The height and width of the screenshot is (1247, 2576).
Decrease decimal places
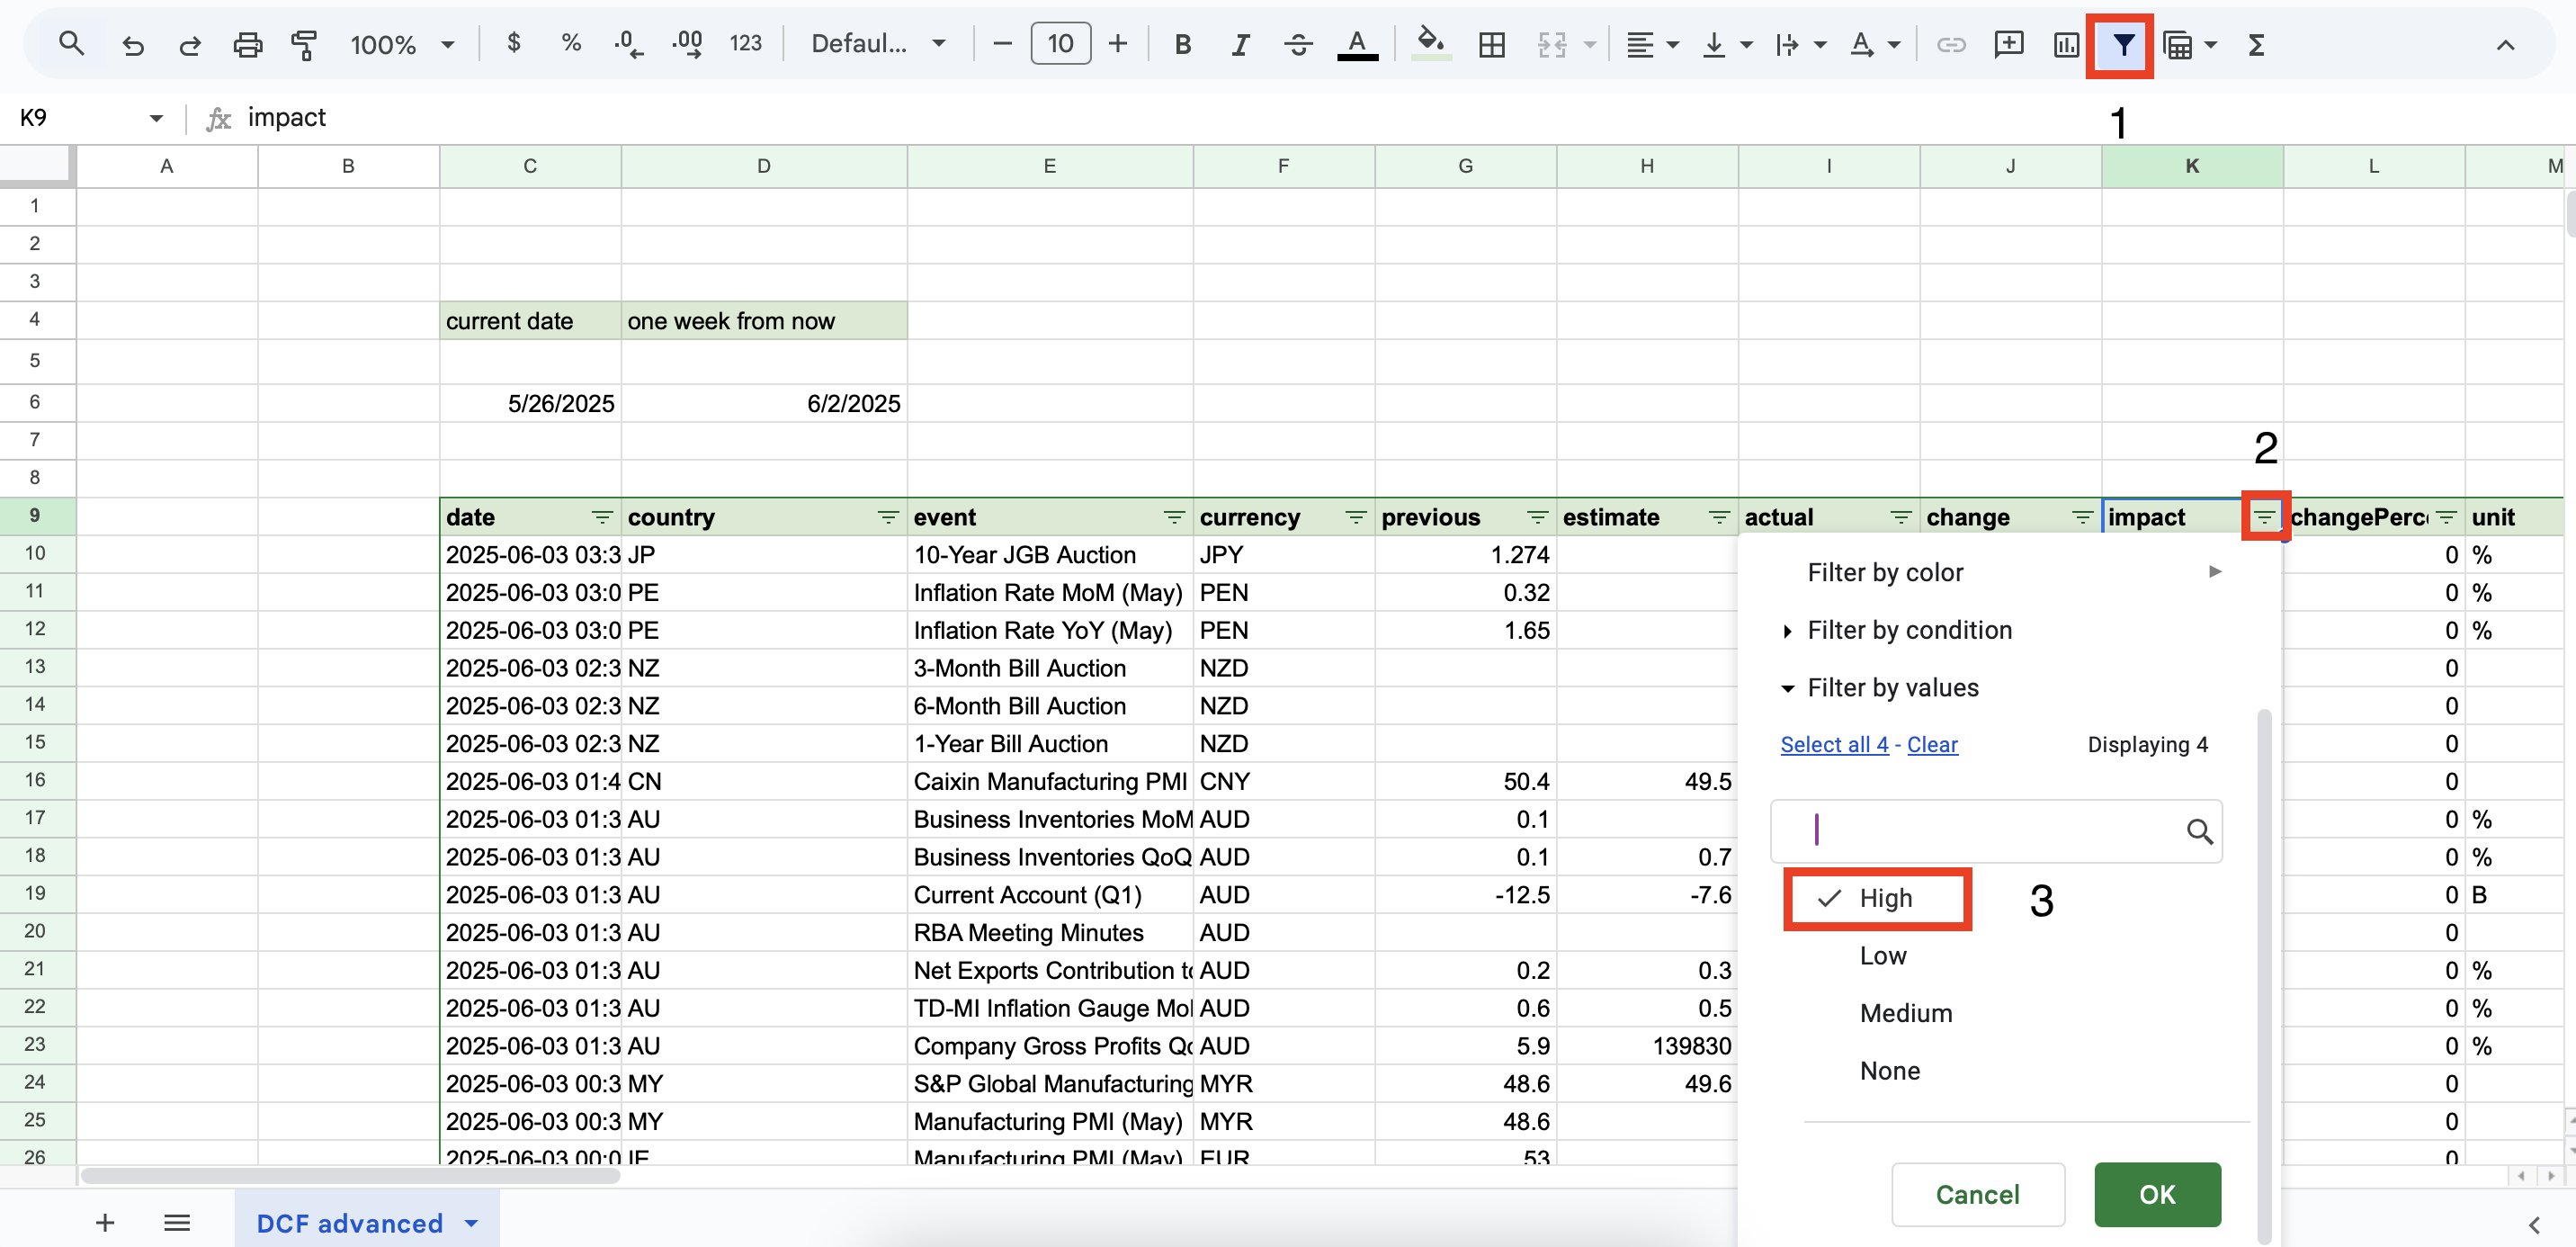click(628, 44)
